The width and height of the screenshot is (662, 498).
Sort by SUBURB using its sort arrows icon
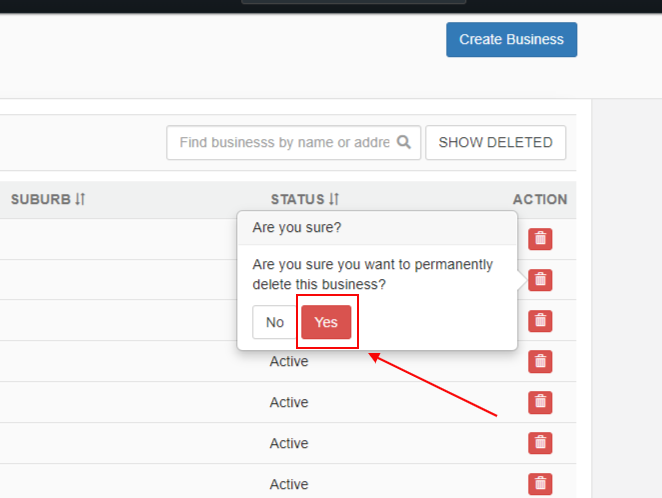tap(81, 199)
